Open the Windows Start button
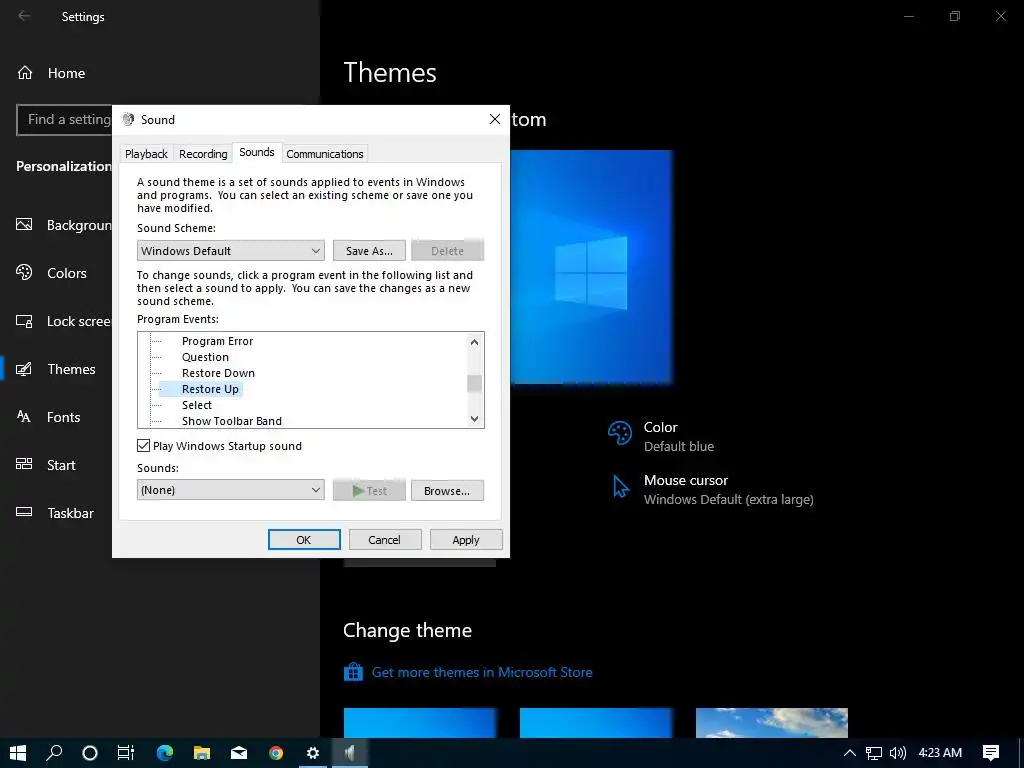 tap(18, 753)
